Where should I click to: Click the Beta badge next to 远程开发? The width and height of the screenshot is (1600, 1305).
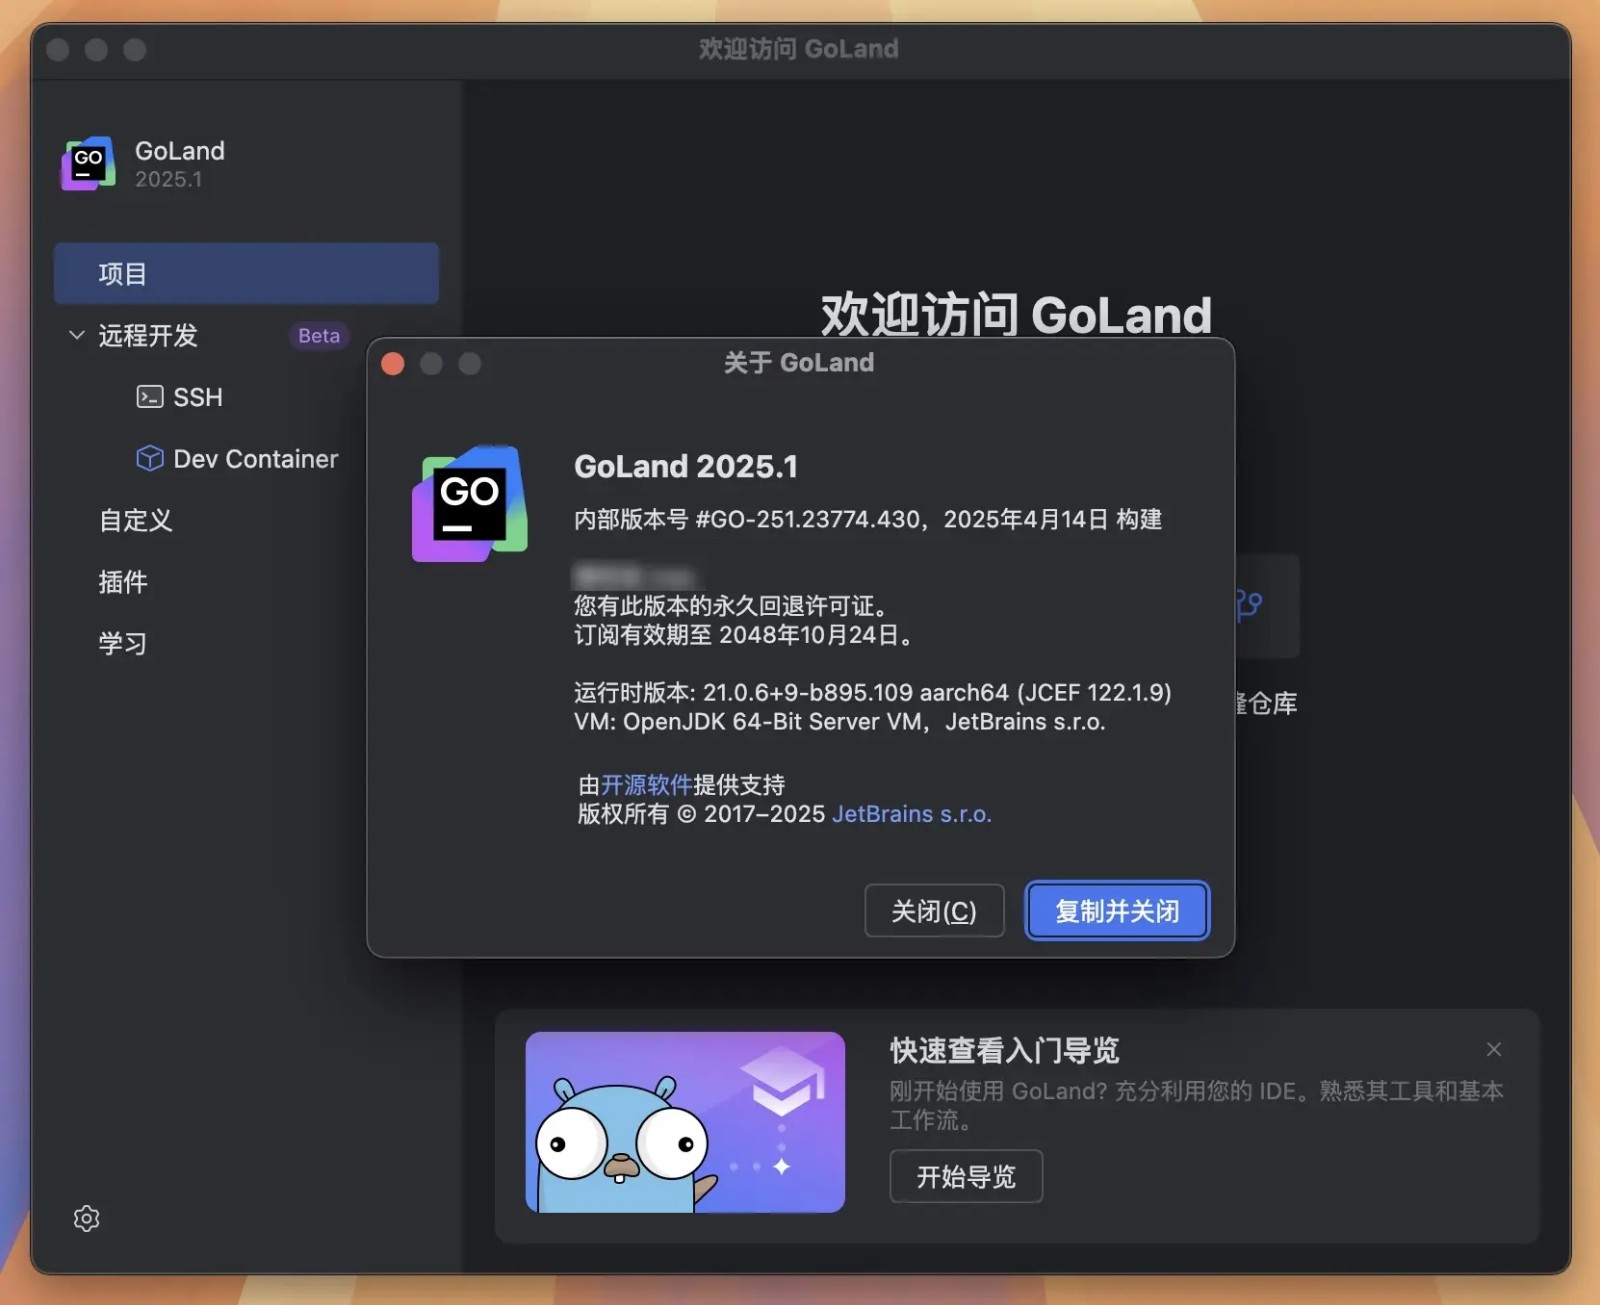tap(317, 335)
